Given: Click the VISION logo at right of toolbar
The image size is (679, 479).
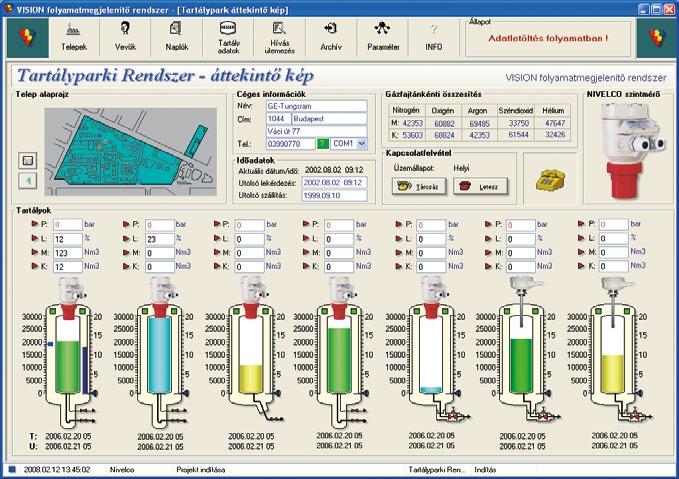Looking at the screenshot, I should pyautogui.click(x=656, y=38).
